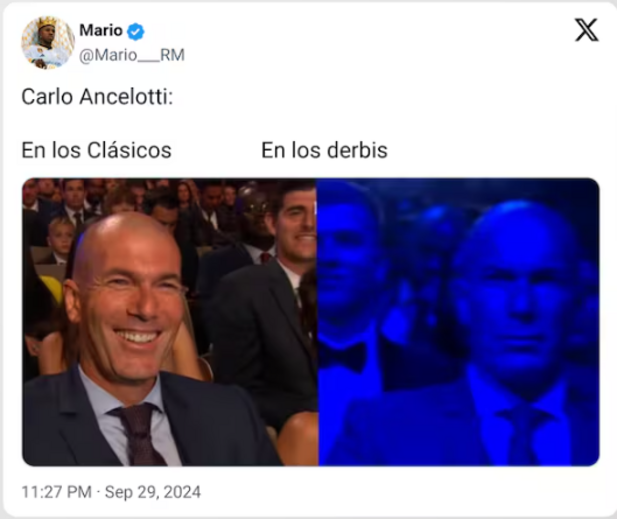This screenshot has height=519, width=617.
Task: Open the display name Mario
Action: [x=101, y=31]
